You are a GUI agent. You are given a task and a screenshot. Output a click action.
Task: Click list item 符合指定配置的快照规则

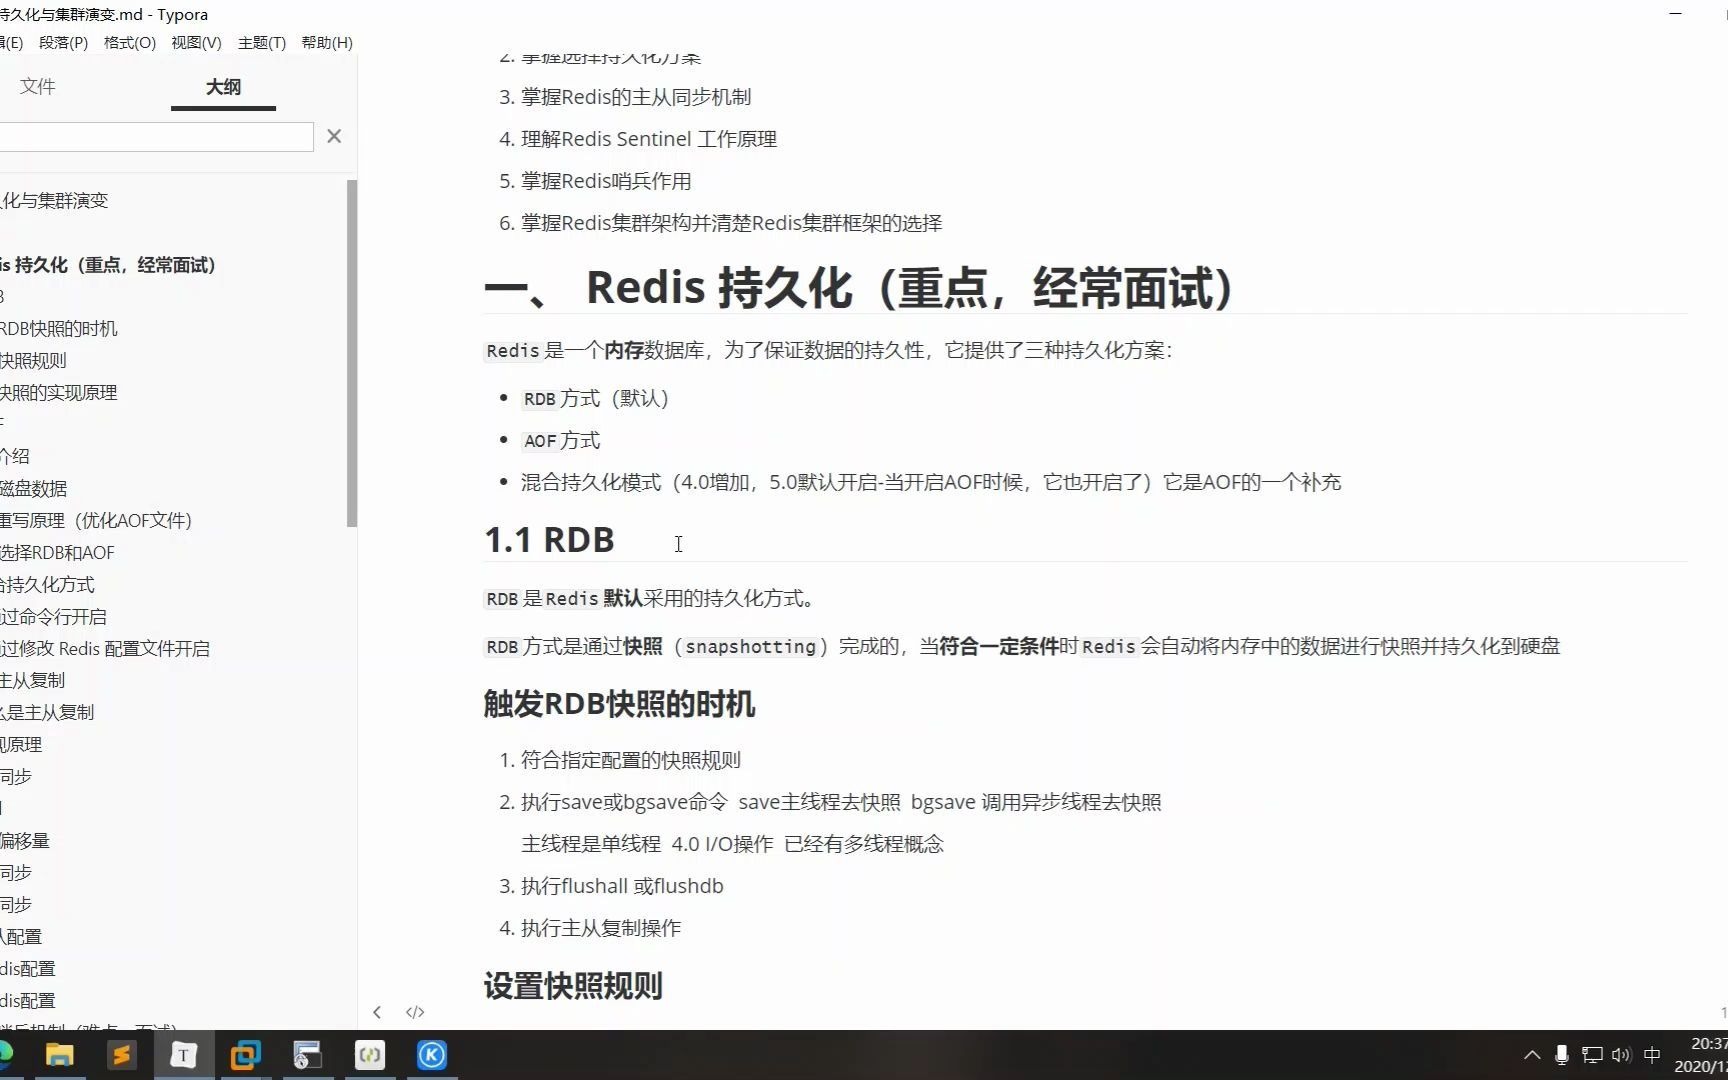point(631,760)
